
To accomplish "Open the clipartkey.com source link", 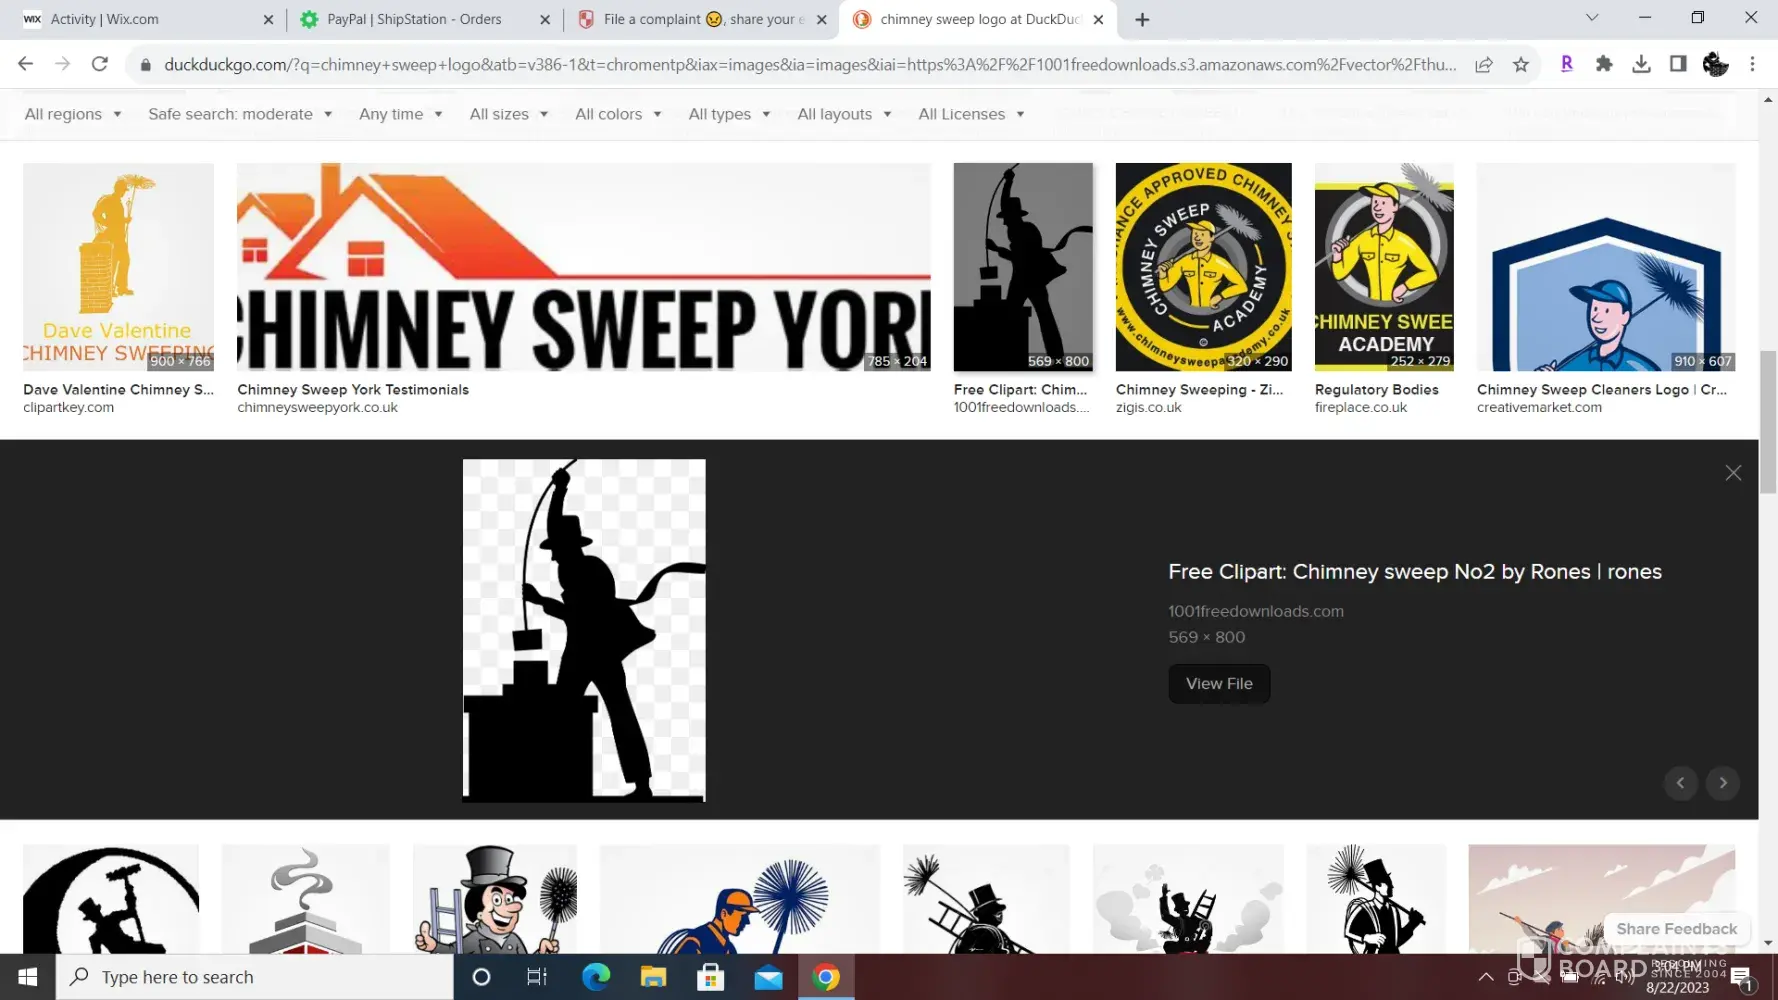I will click(69, 408).
